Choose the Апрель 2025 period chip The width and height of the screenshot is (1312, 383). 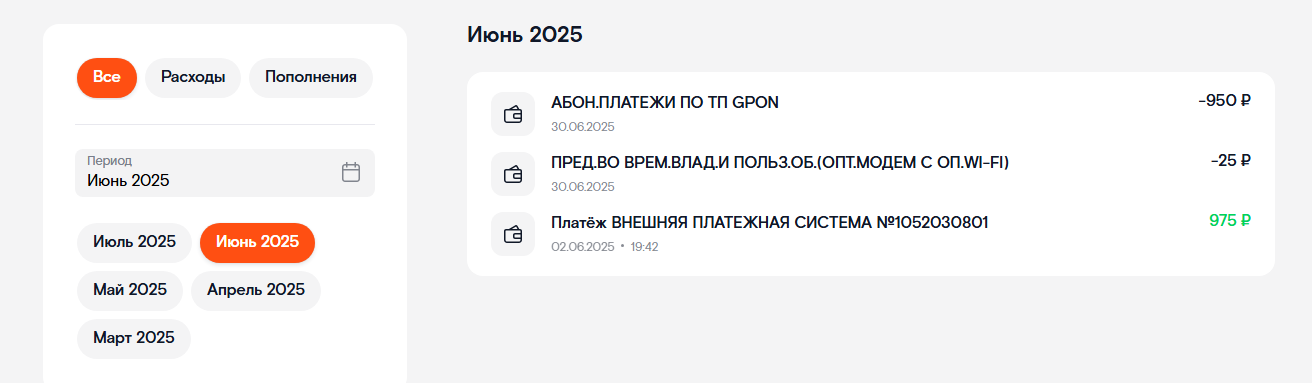click(x=256, y=290)
